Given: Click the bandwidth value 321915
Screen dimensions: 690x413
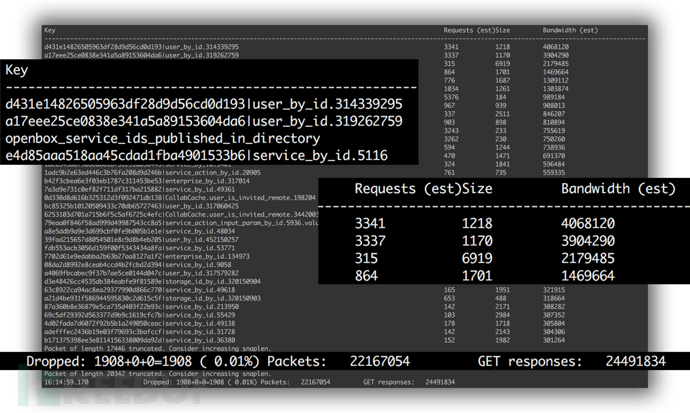Looking at the screenshot, I should click(x=554, y=290).
